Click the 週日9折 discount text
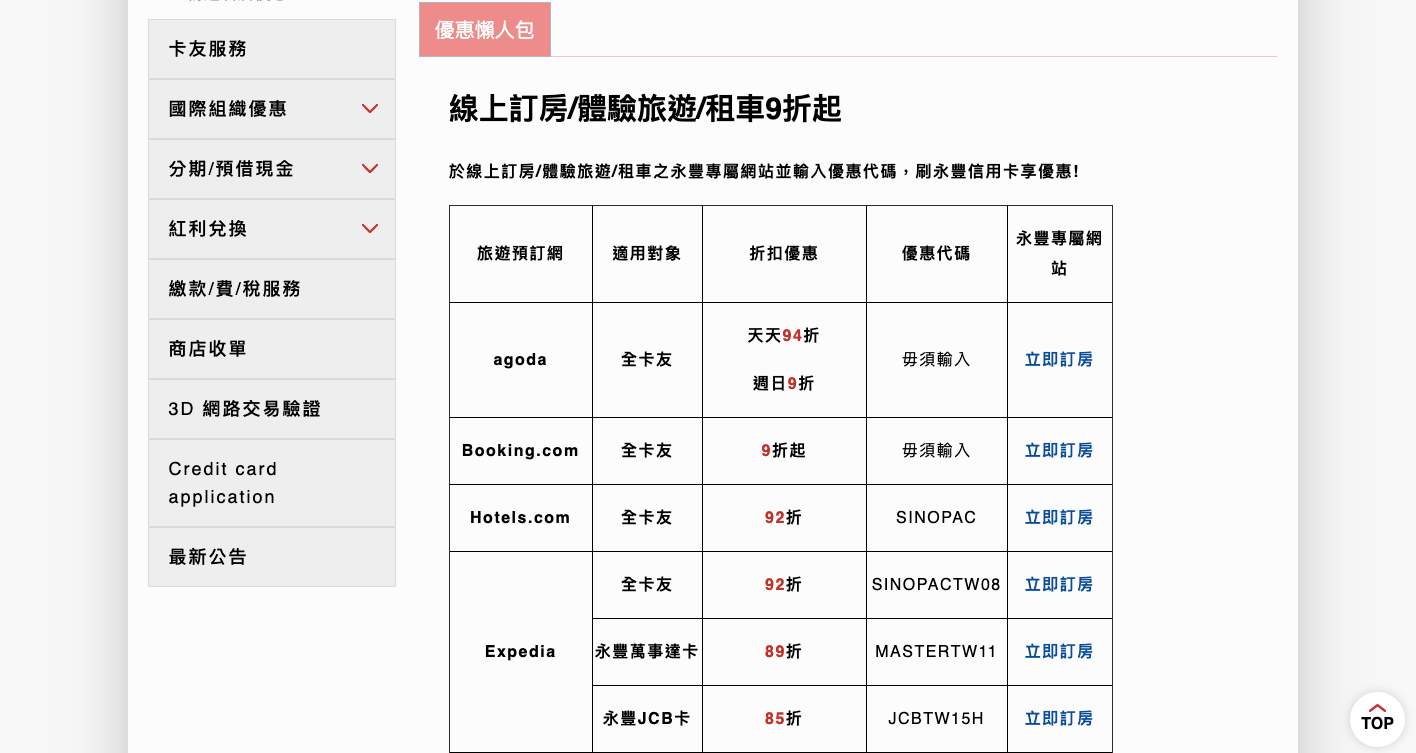Viewport: 1416px width, 753px height. 784,383
